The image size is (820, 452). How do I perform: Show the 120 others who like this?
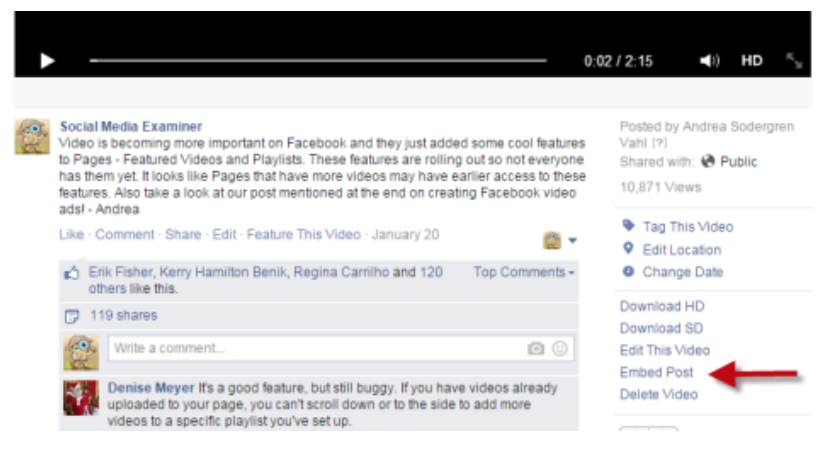click(x=431, y=273)
